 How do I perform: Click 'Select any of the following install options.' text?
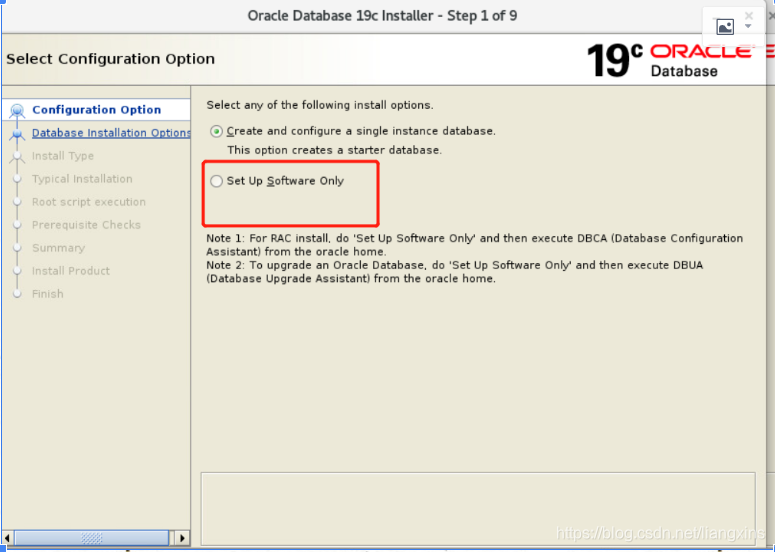pos(320,105)
